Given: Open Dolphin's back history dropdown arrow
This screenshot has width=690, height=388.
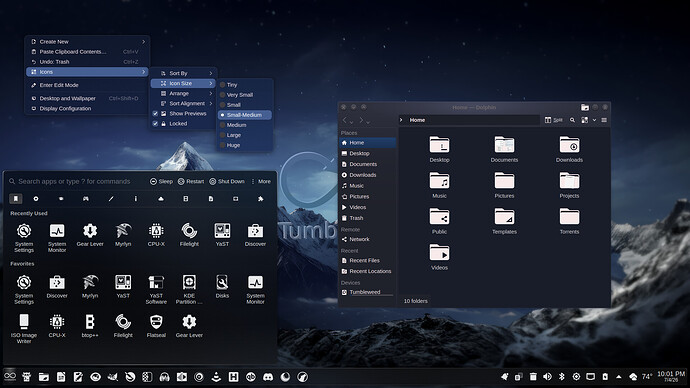Looking at the screenshot, I should [351, 121].
